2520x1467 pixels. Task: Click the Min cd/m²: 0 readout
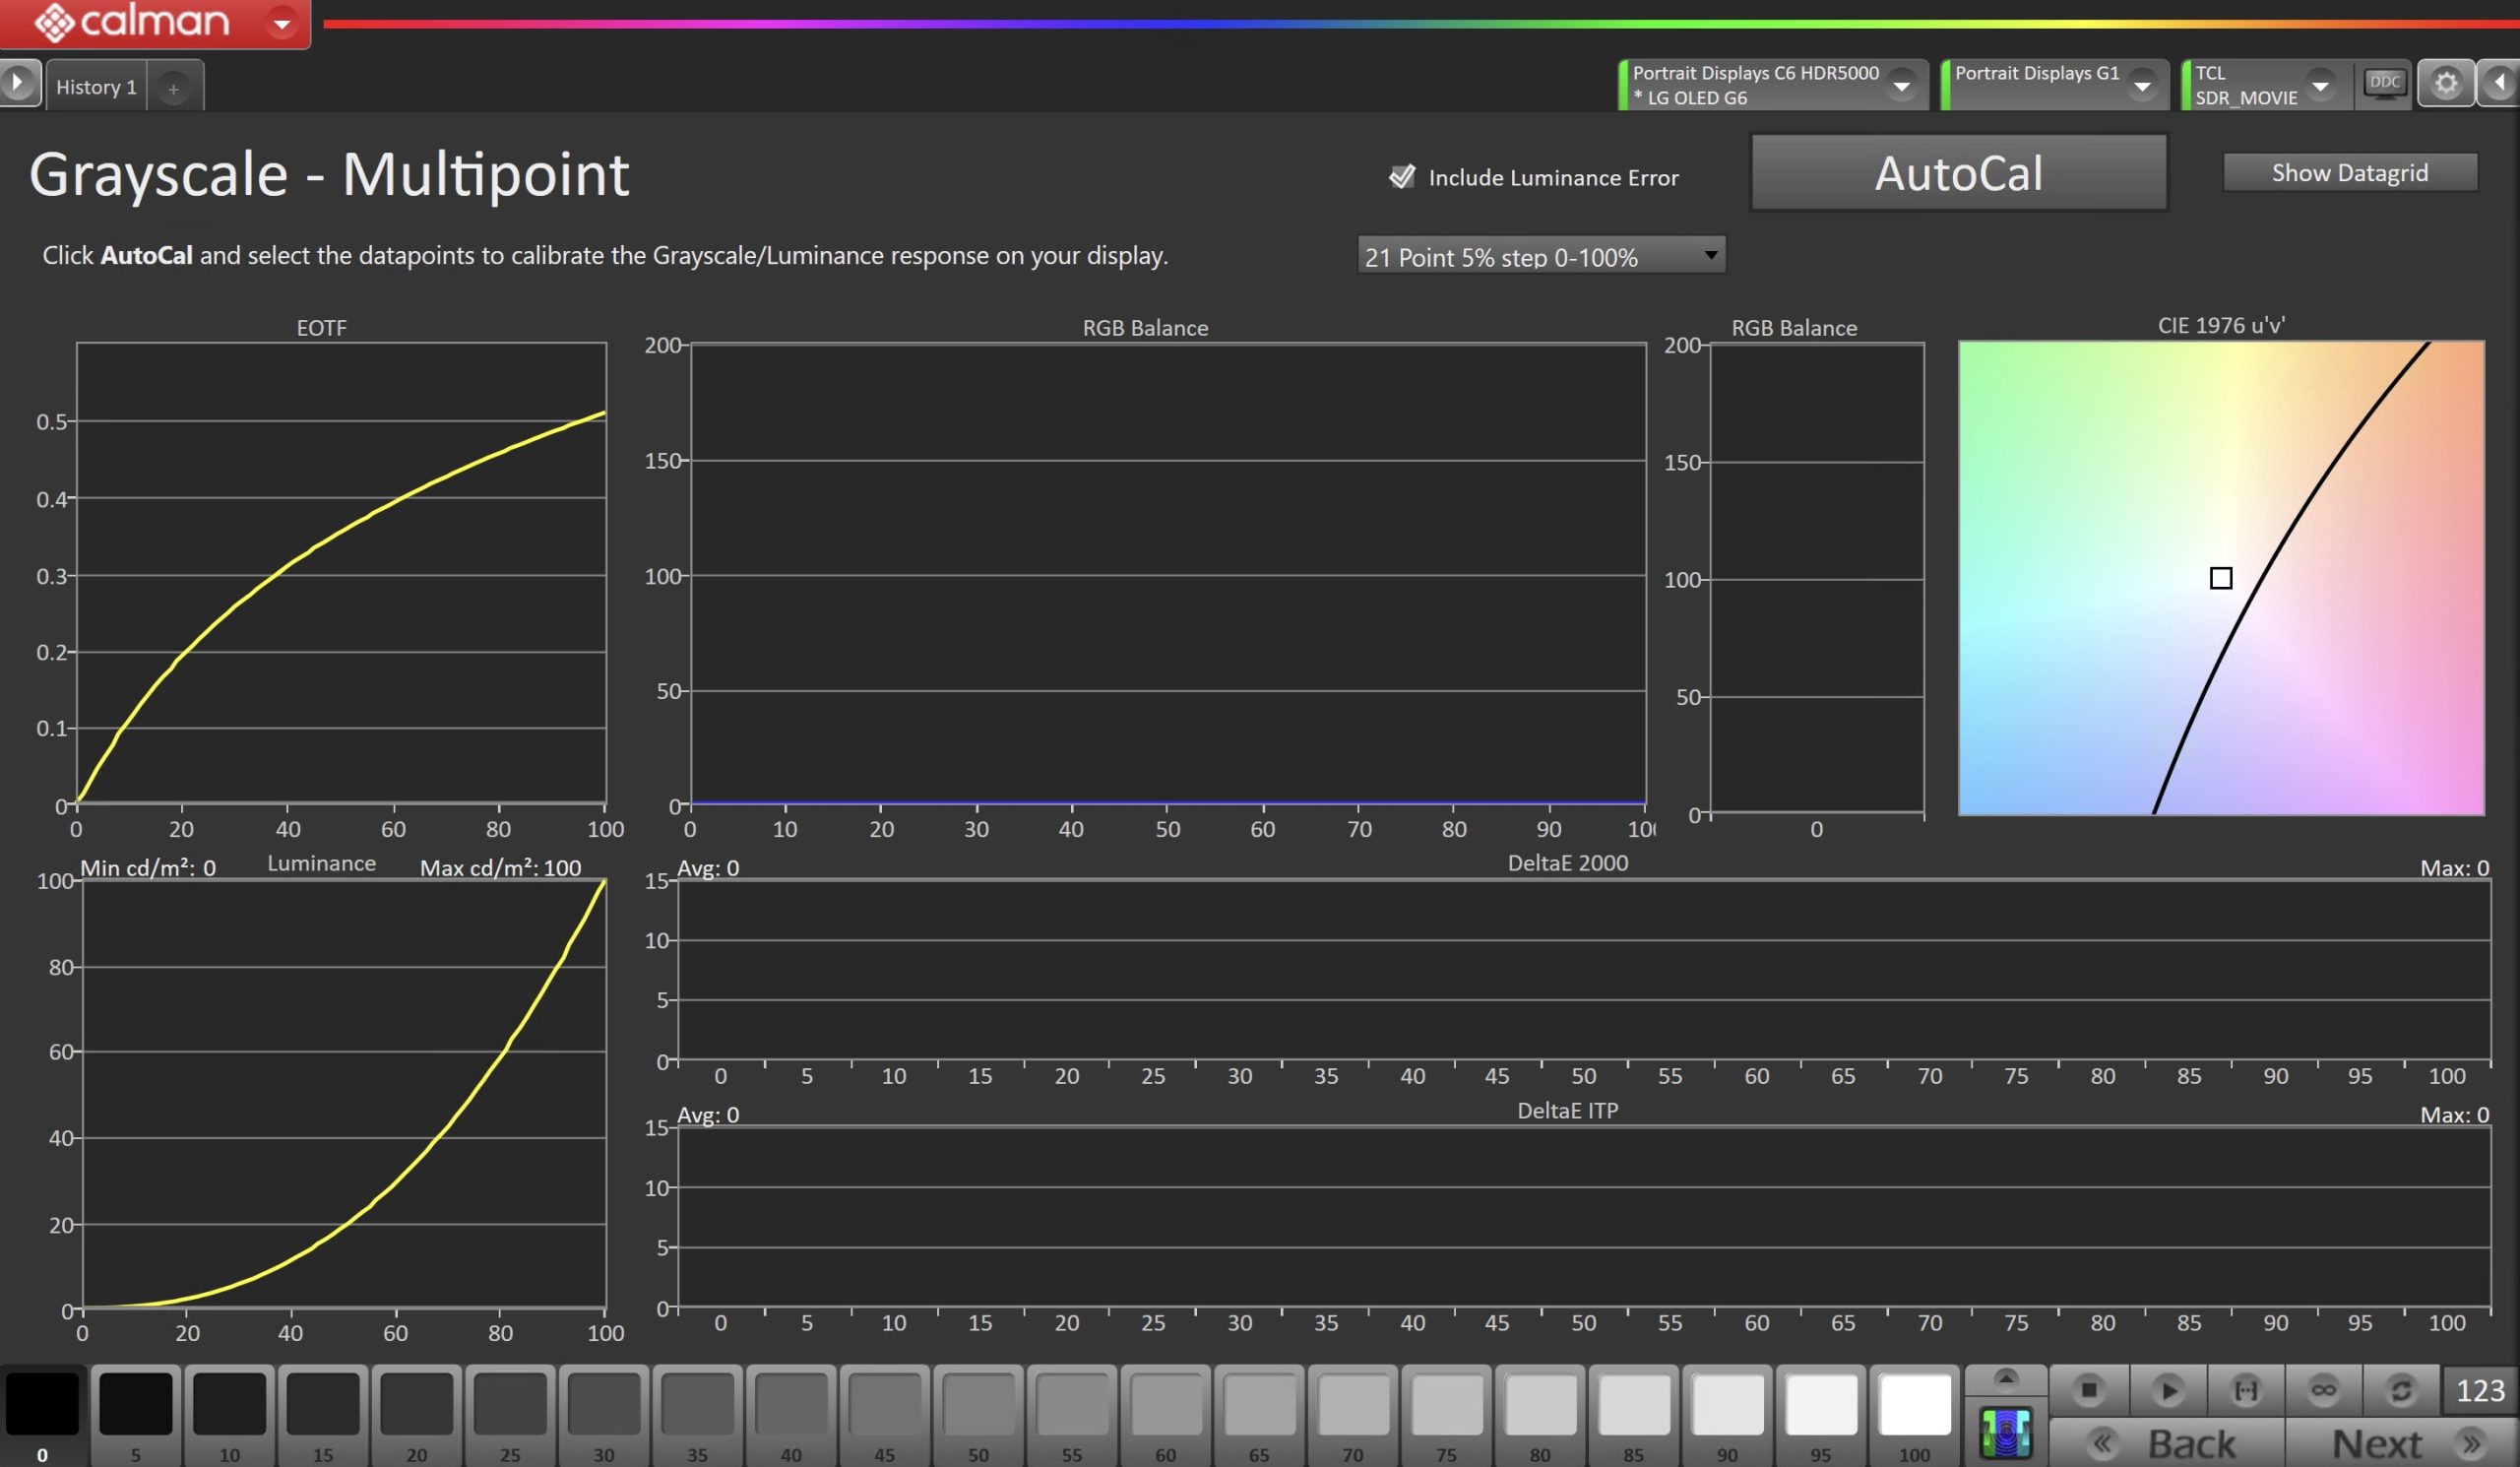click(148, 868)
